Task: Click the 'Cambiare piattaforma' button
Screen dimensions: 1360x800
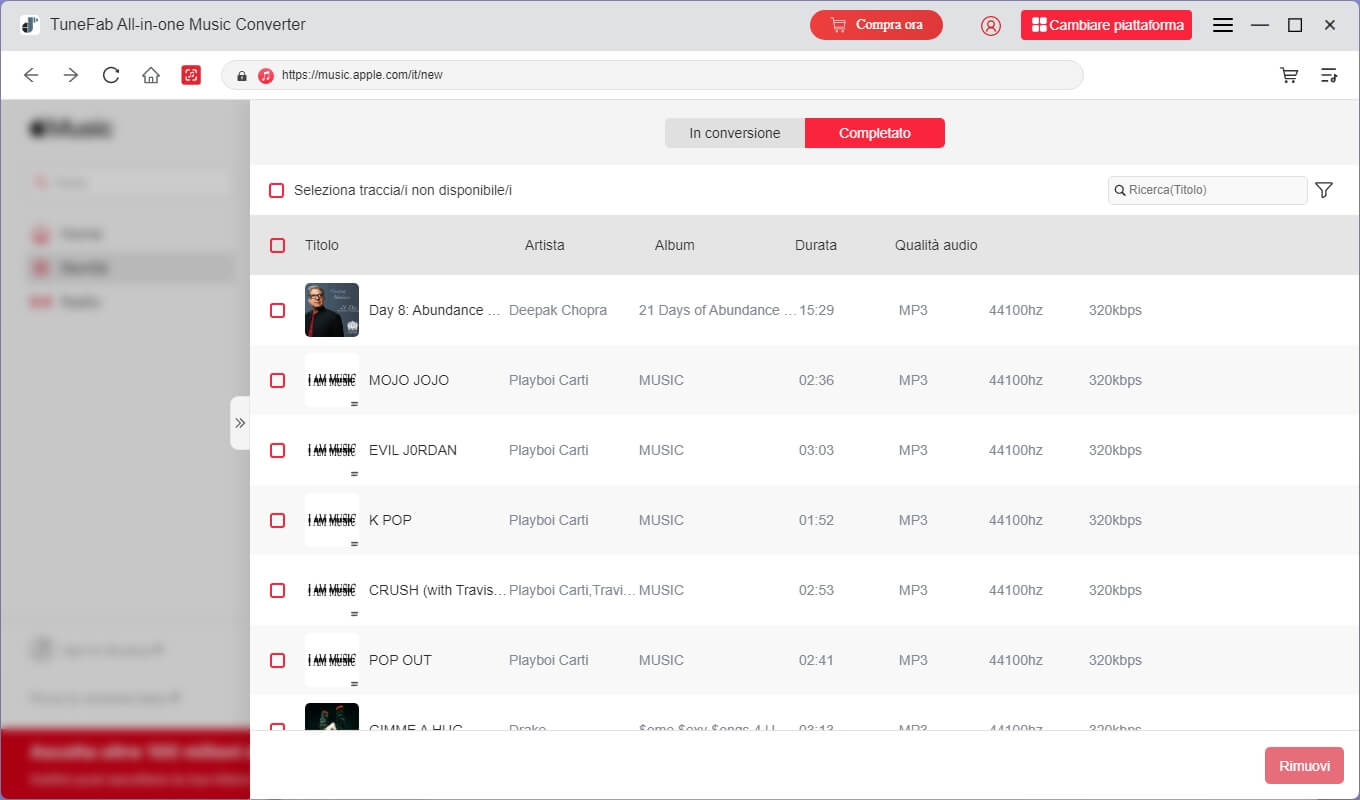Action: coord(1106,25)
